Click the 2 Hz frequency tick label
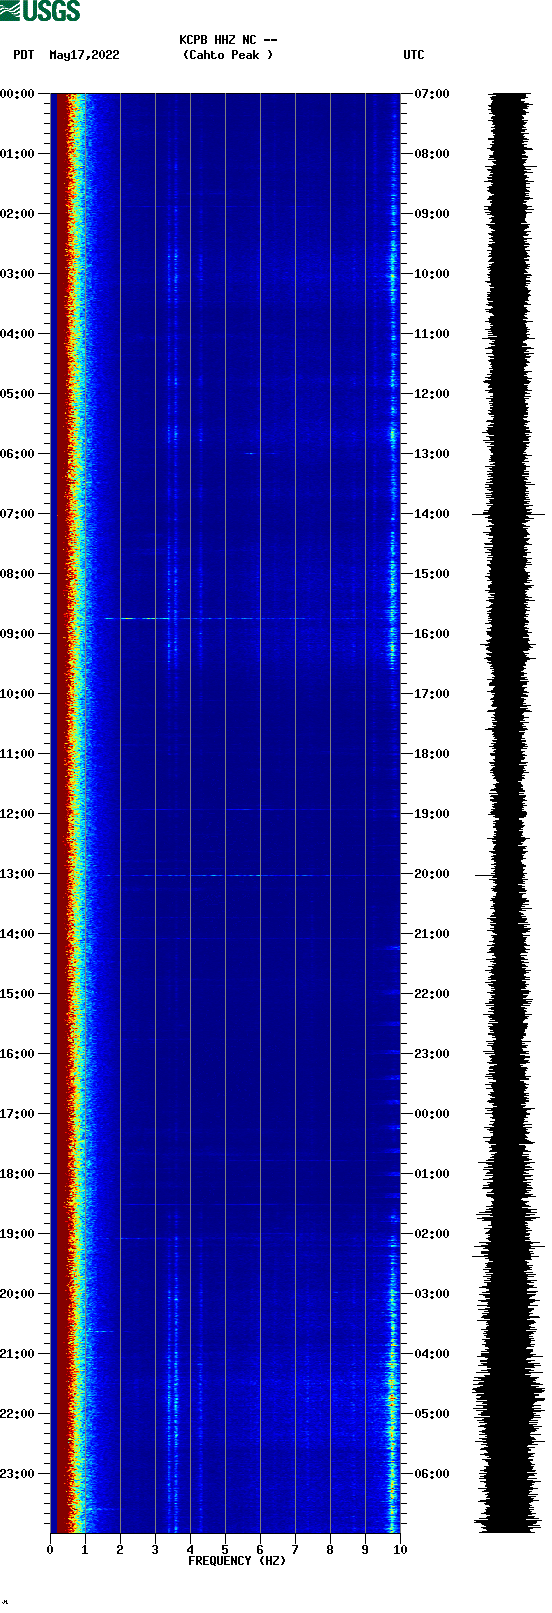The height and width of the screenshot is (1613, 552). (x=120, y=1550)
